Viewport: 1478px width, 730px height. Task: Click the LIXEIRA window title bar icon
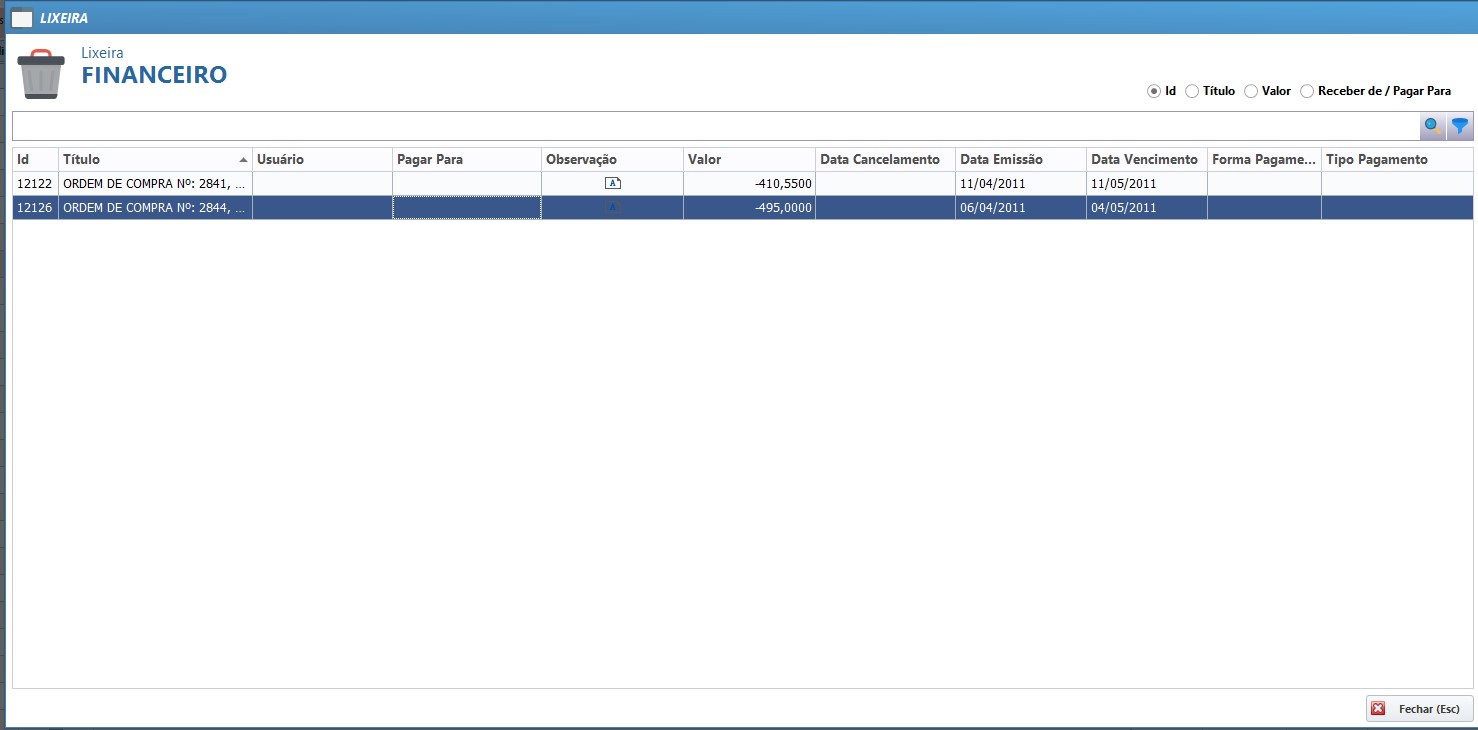[21, 18]
